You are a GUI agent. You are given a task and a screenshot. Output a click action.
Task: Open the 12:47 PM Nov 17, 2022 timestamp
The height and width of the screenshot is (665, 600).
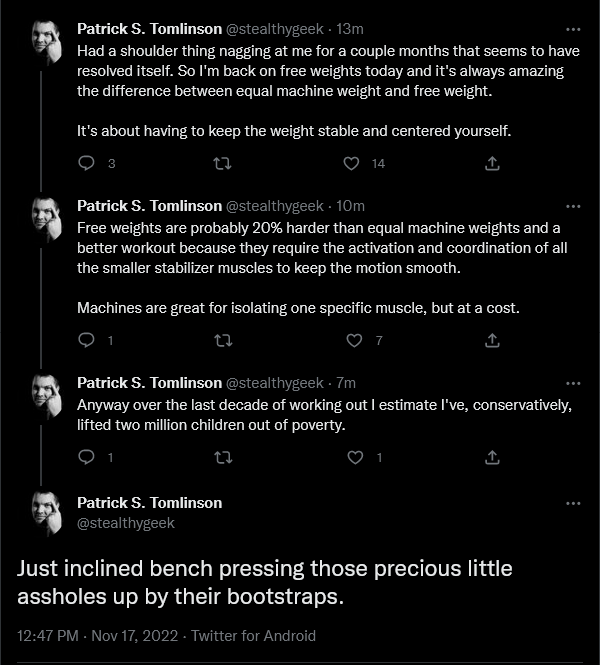point(97,636)
